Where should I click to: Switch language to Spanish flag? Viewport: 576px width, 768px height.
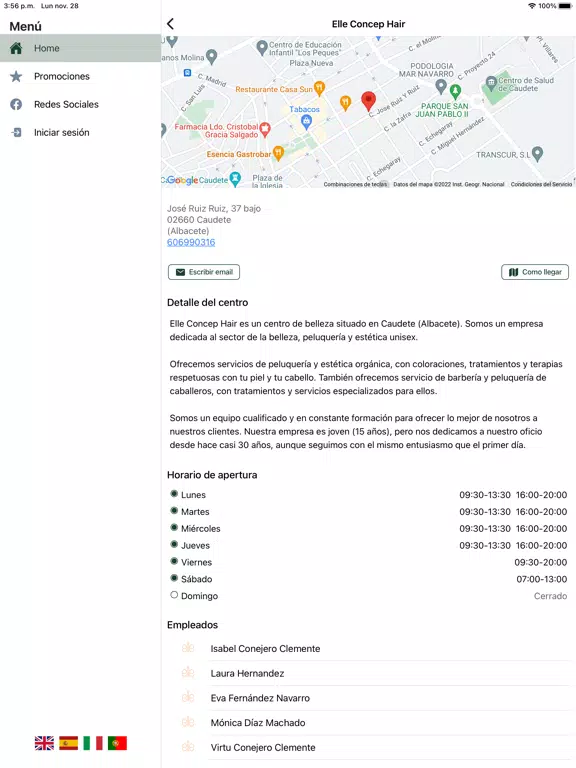click(x=69, y=743)
